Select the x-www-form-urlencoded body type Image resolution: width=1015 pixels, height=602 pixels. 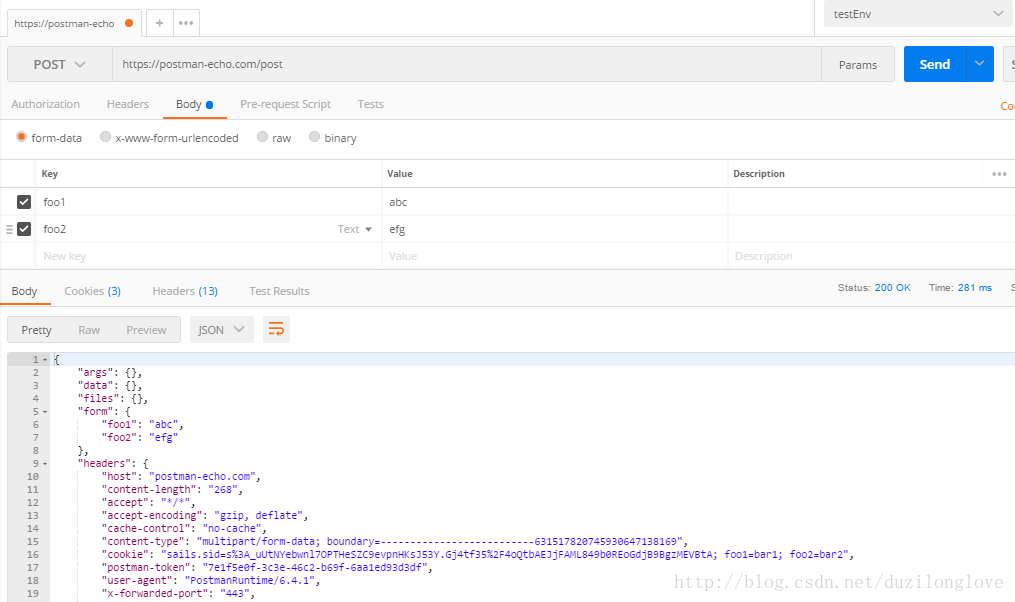click(x=106, y=138)
